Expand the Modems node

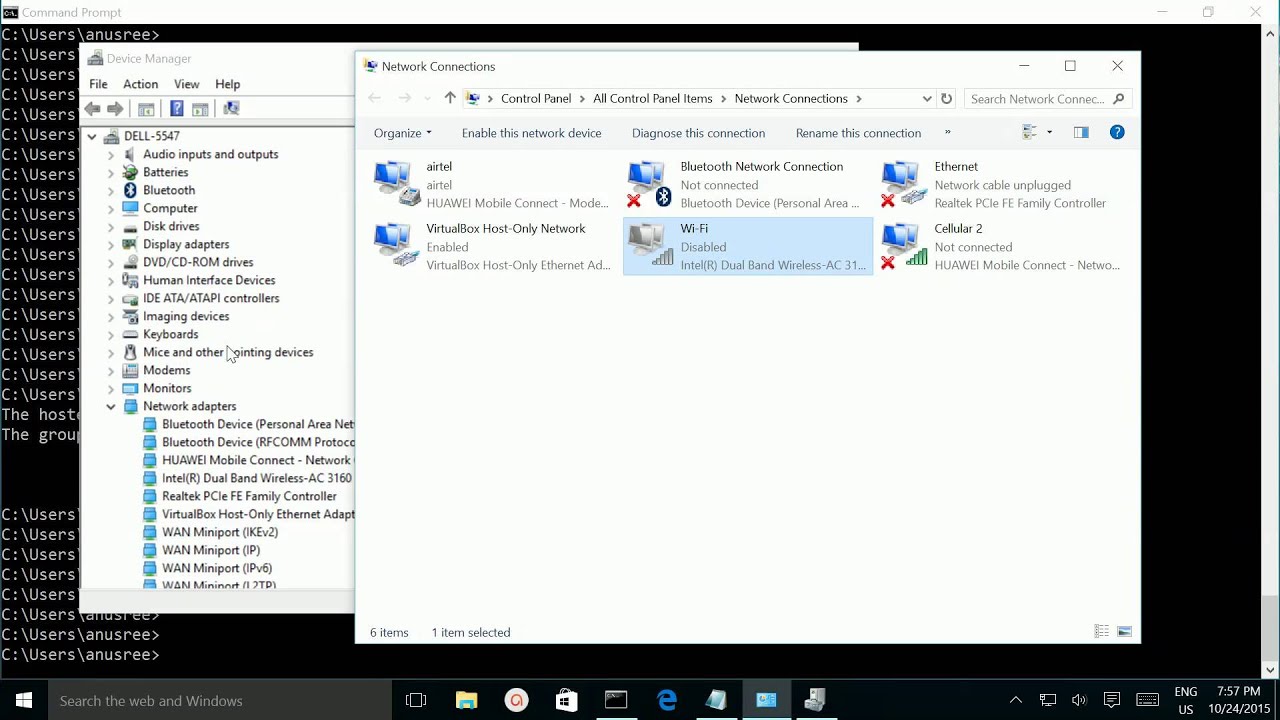click(111, 370)
